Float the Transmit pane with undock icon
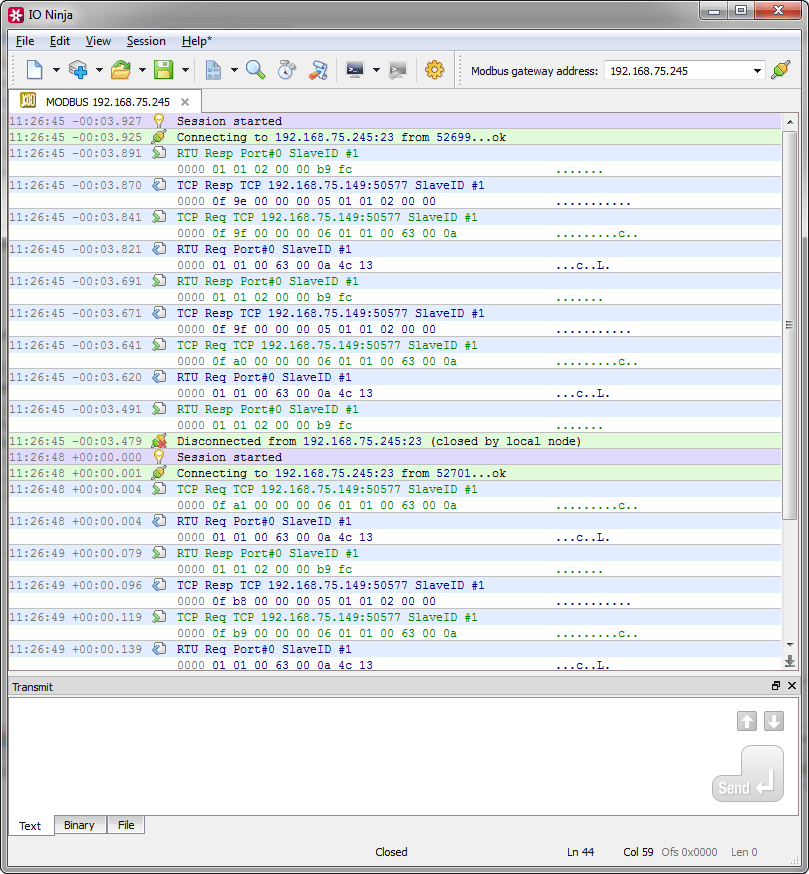The height and width of the screenshot is (874, 809). [x=776, y=686]
